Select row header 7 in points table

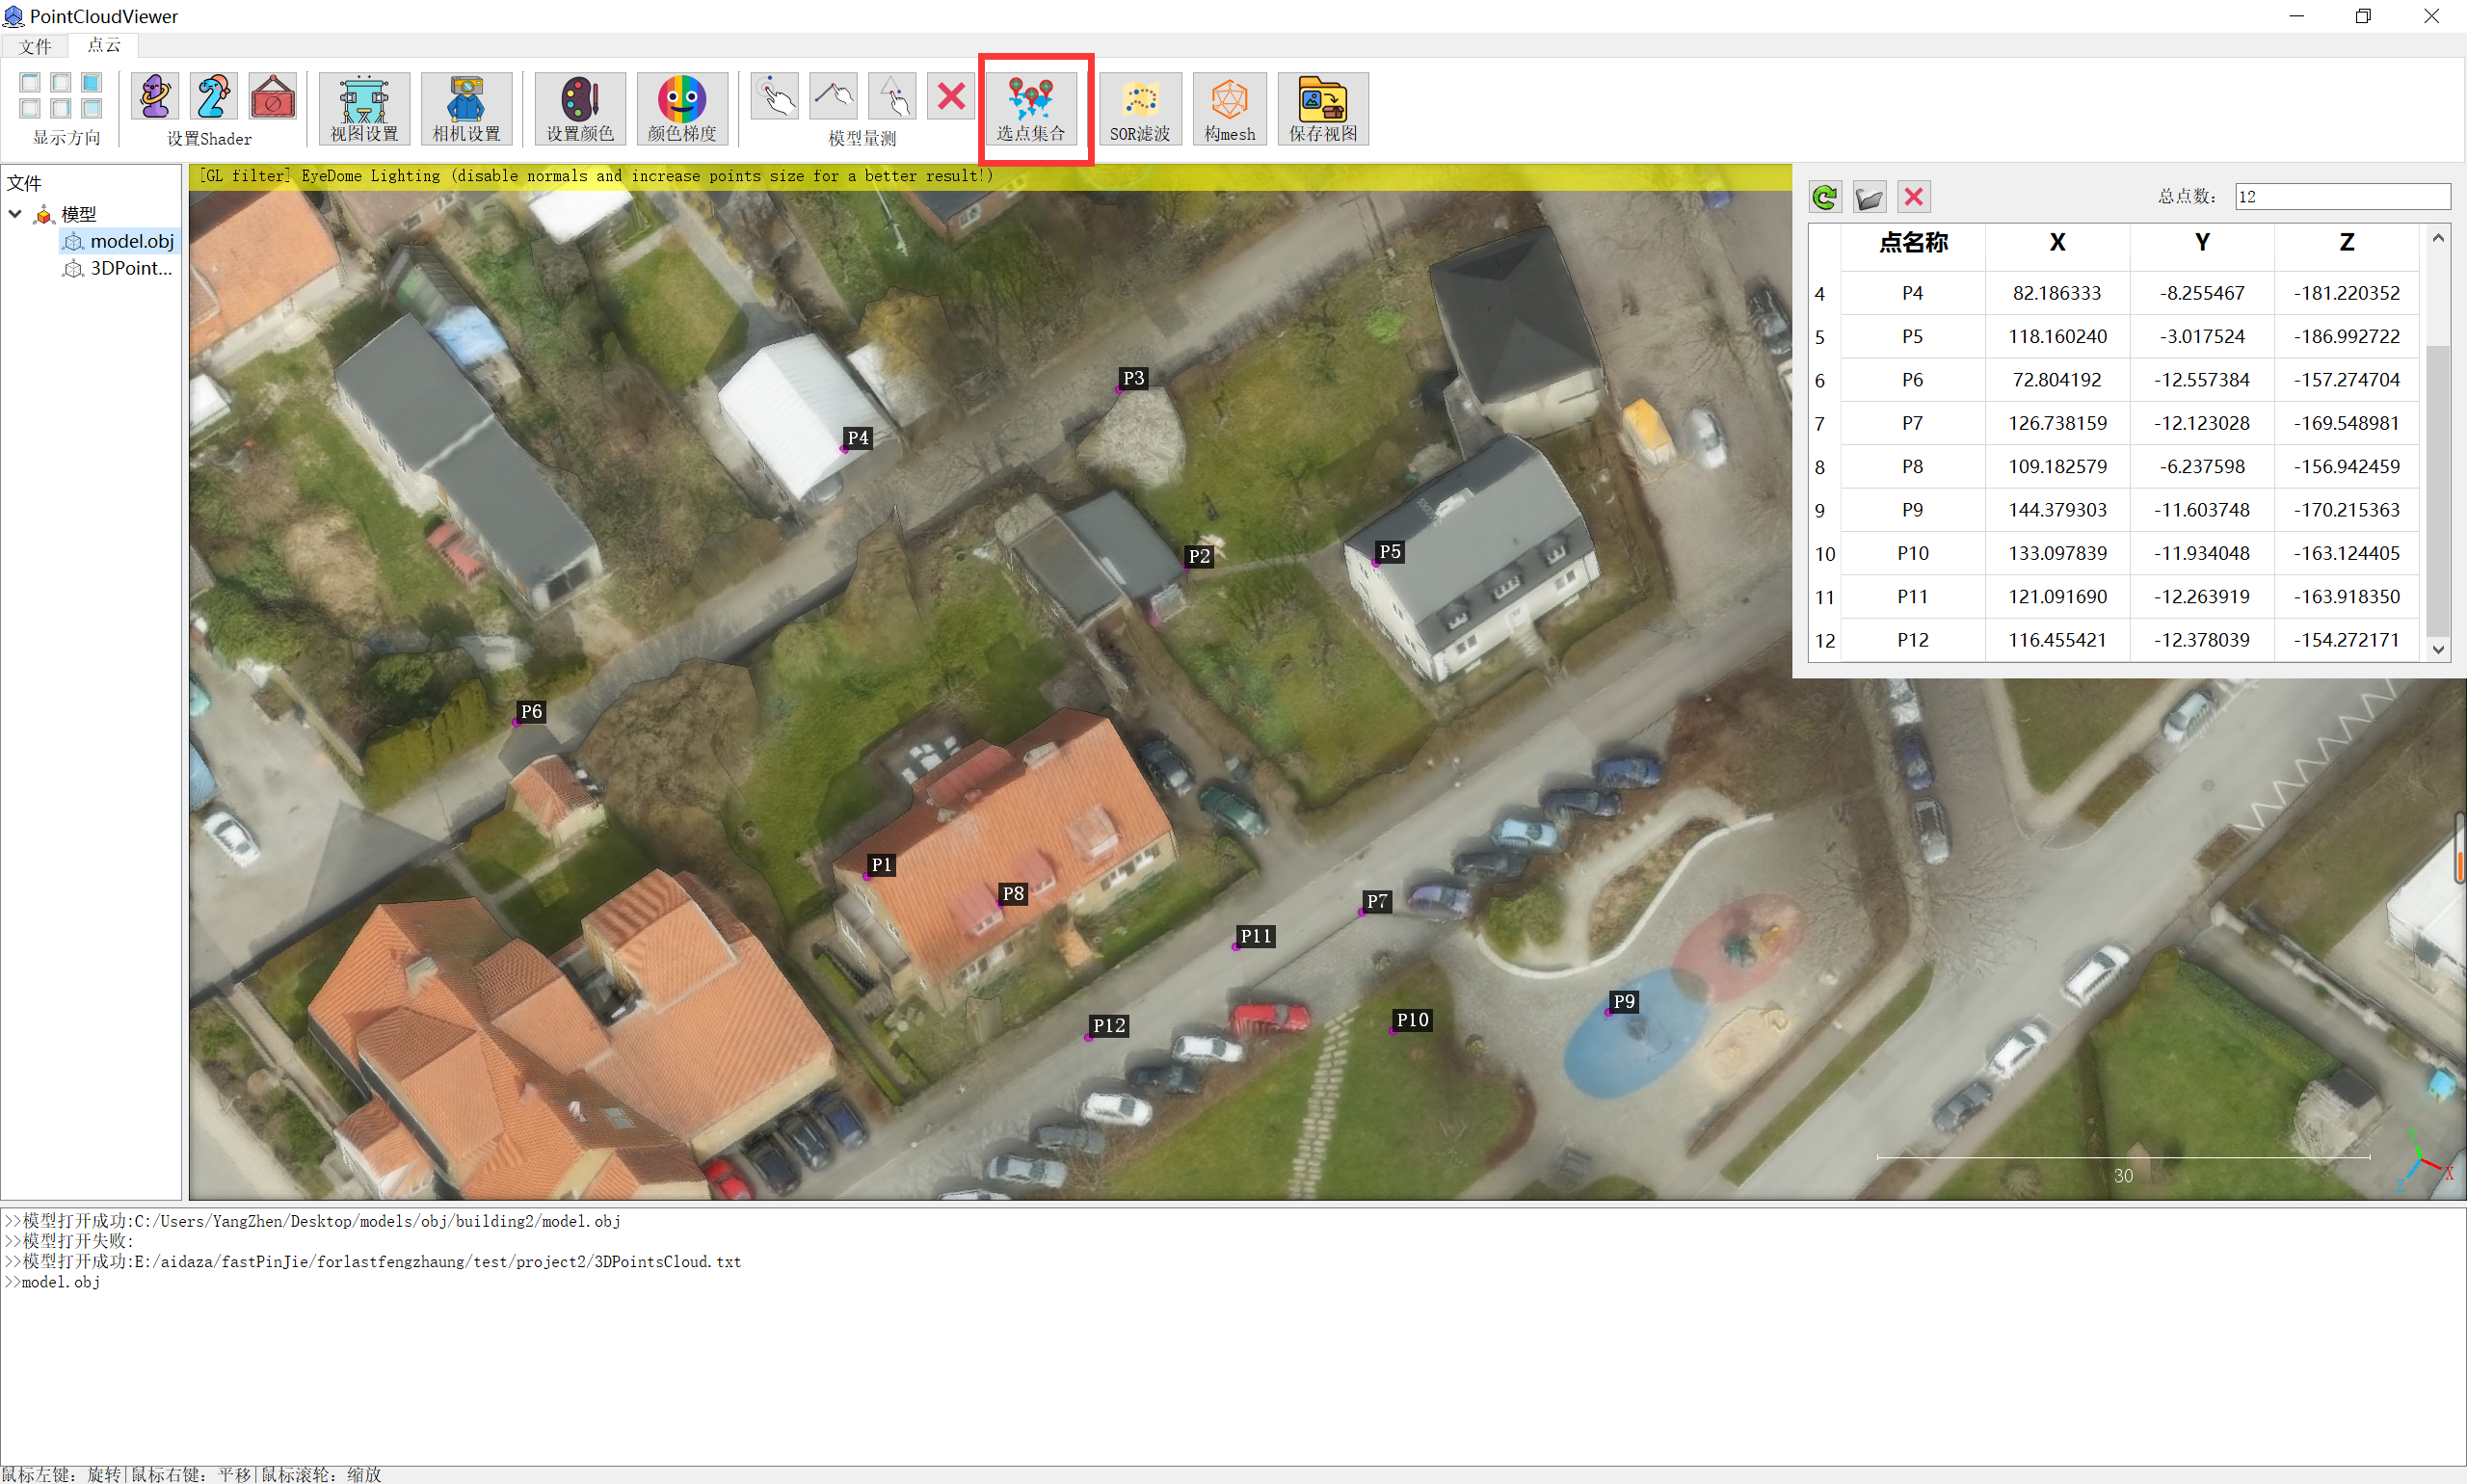pos(1824,423)
